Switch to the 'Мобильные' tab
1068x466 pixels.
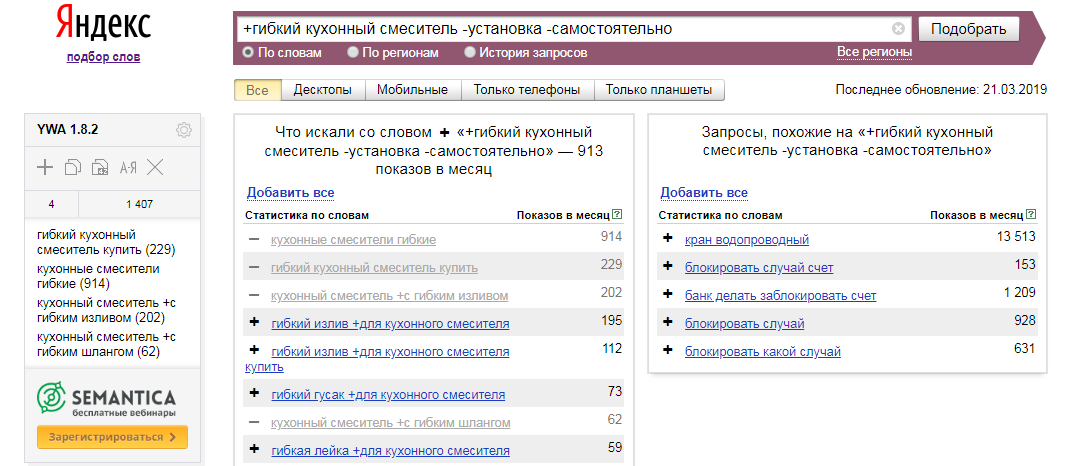point(412,90)
